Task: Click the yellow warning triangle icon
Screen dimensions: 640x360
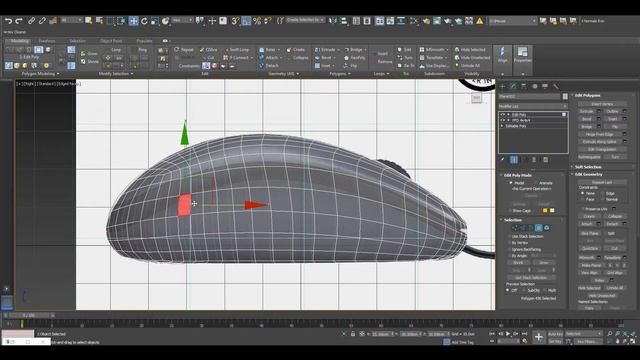Action: [x=480, y=20]
